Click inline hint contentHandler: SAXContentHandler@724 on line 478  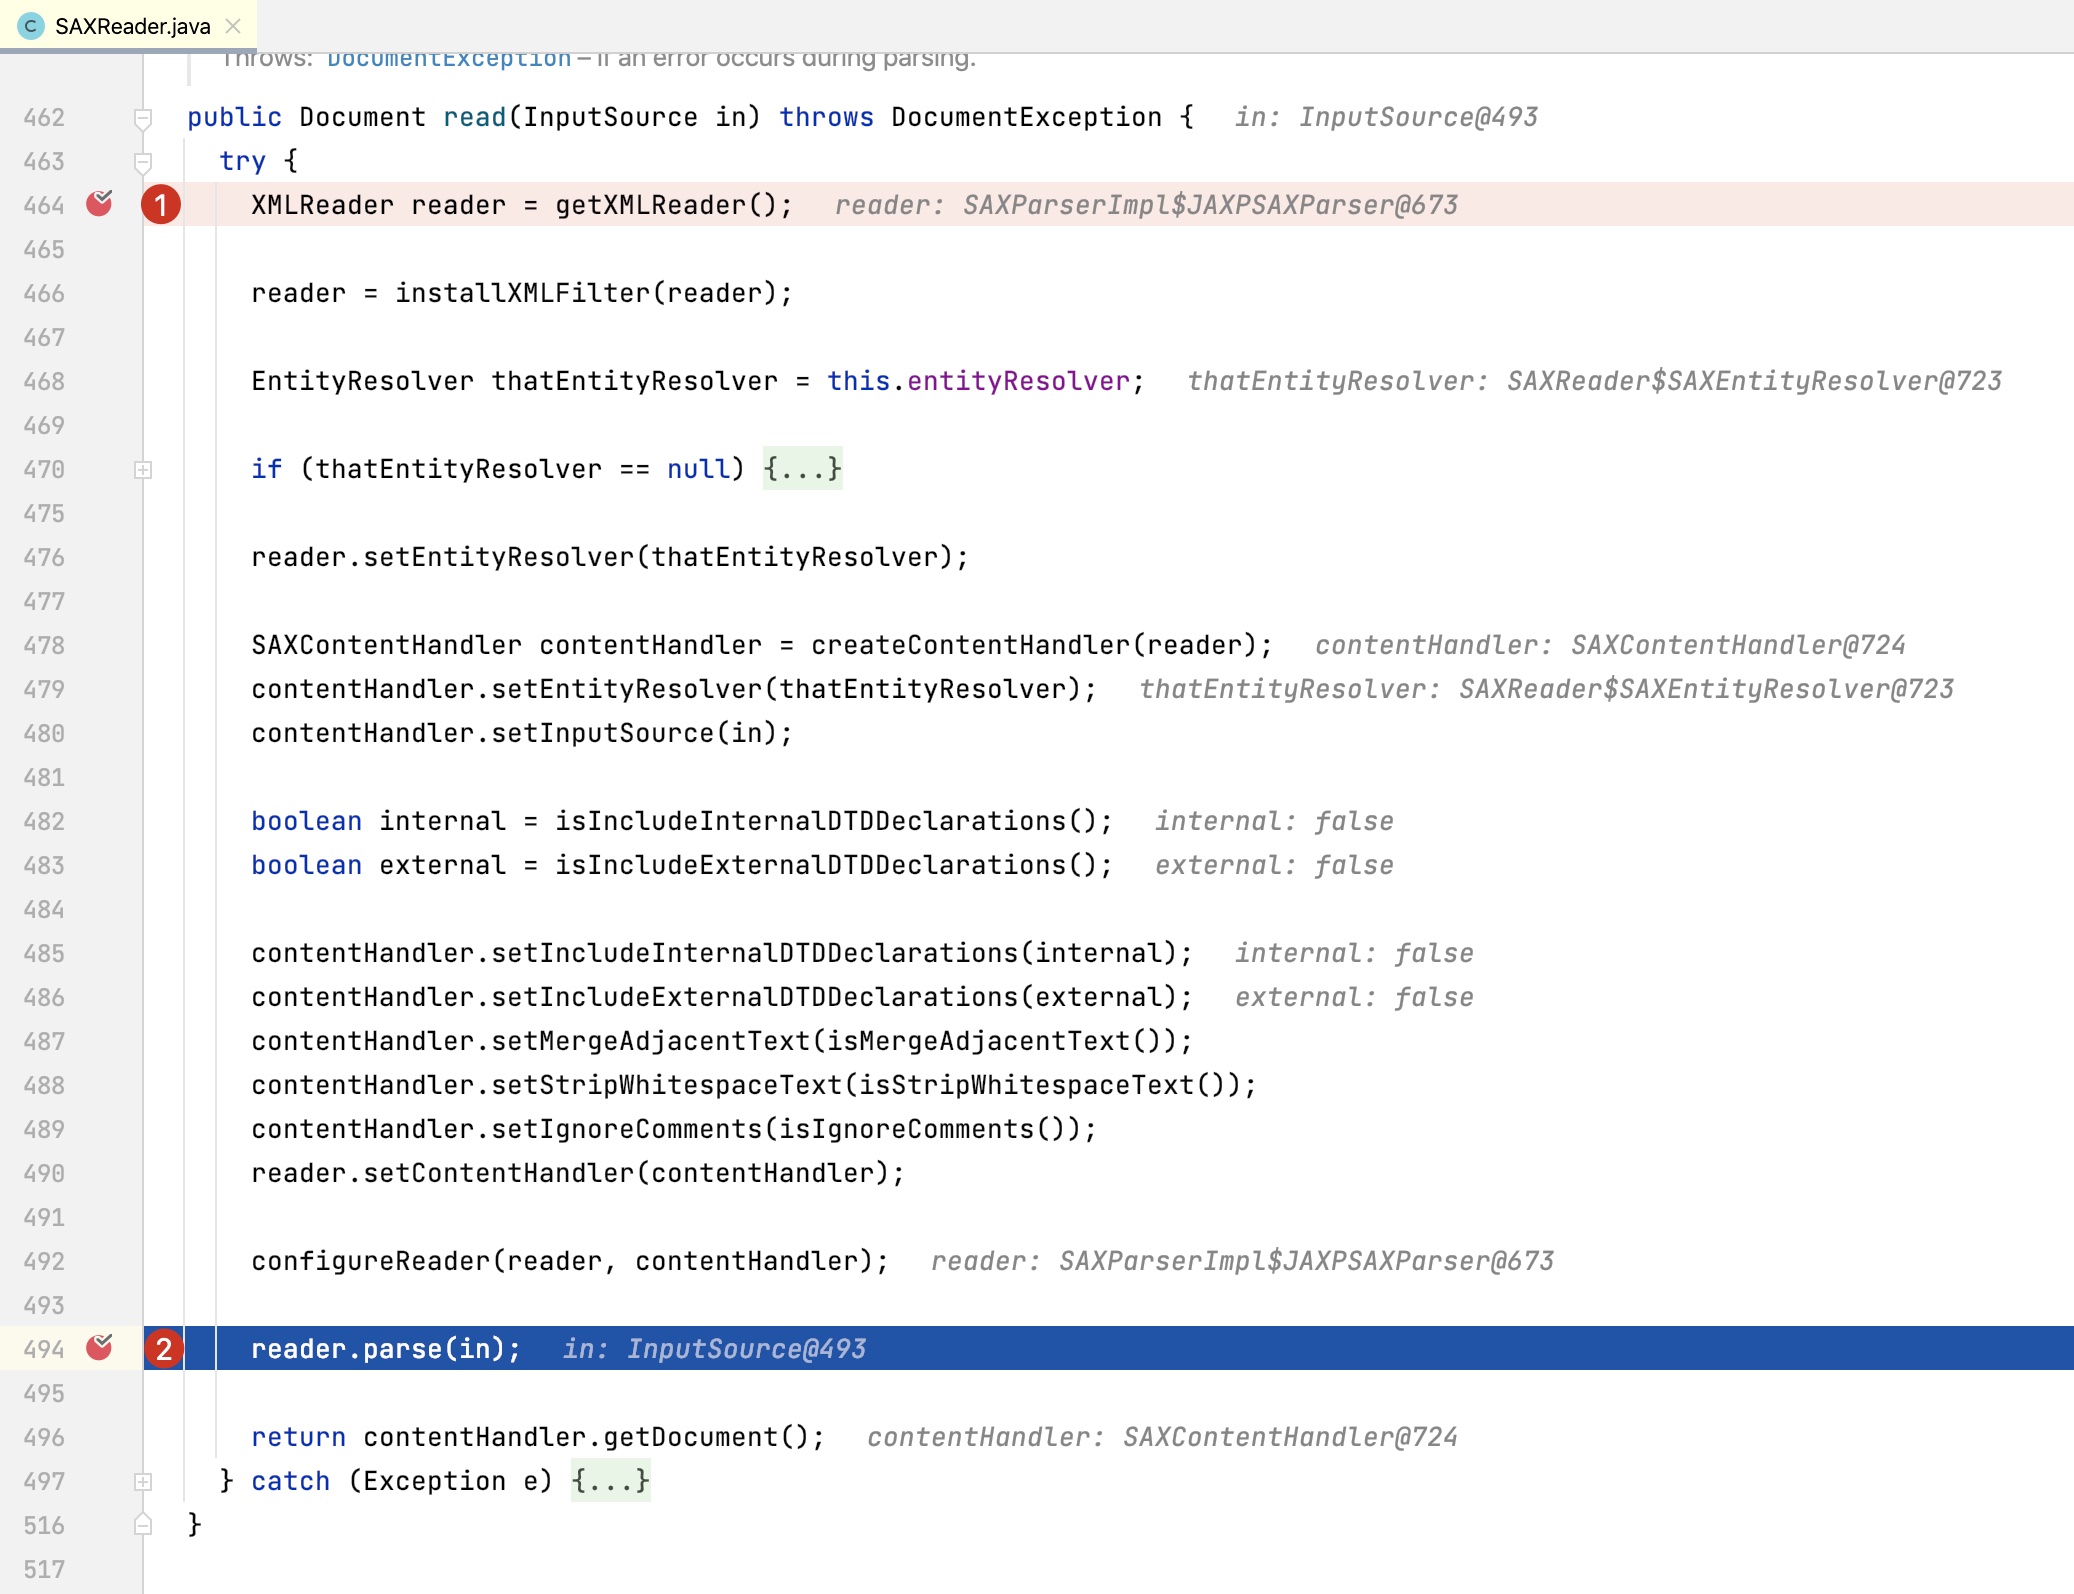tap(1610, 645)
